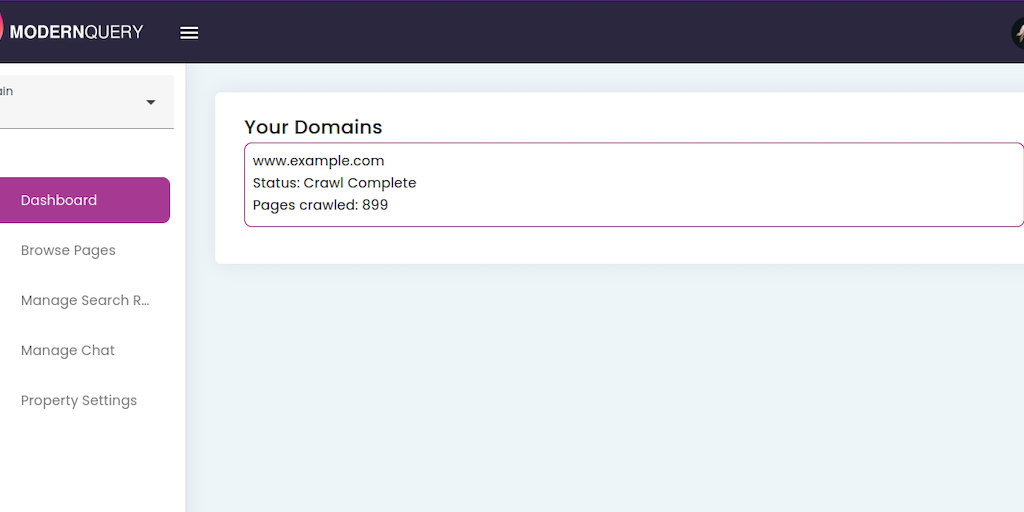Click 'Status: Crawl Complete' text

click(334, 183)
